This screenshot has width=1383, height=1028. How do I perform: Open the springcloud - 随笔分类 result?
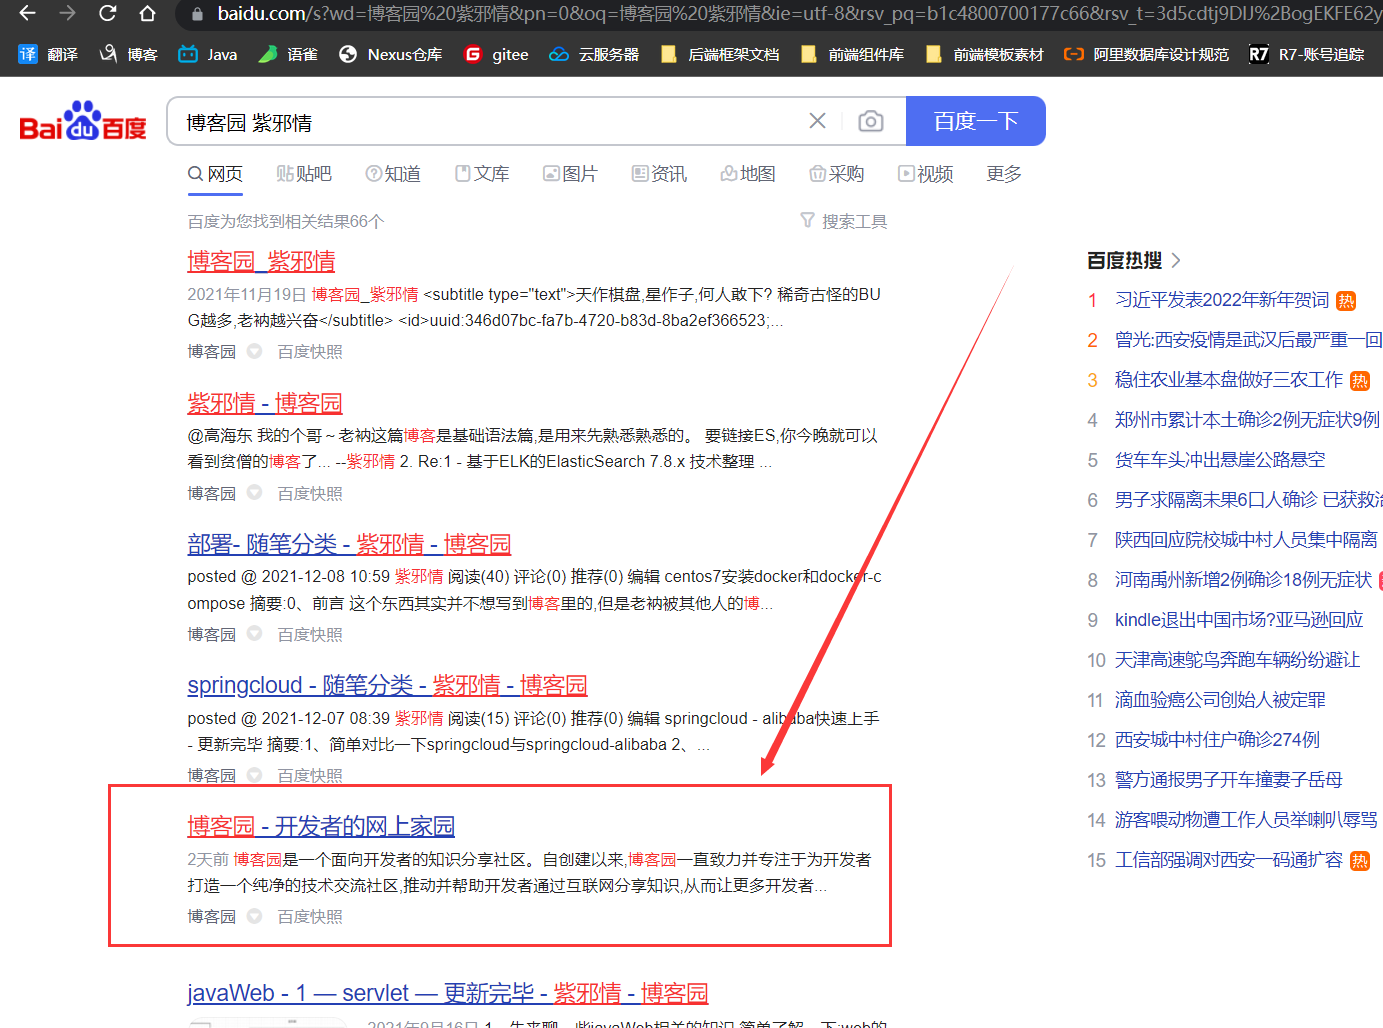point(387,685)
